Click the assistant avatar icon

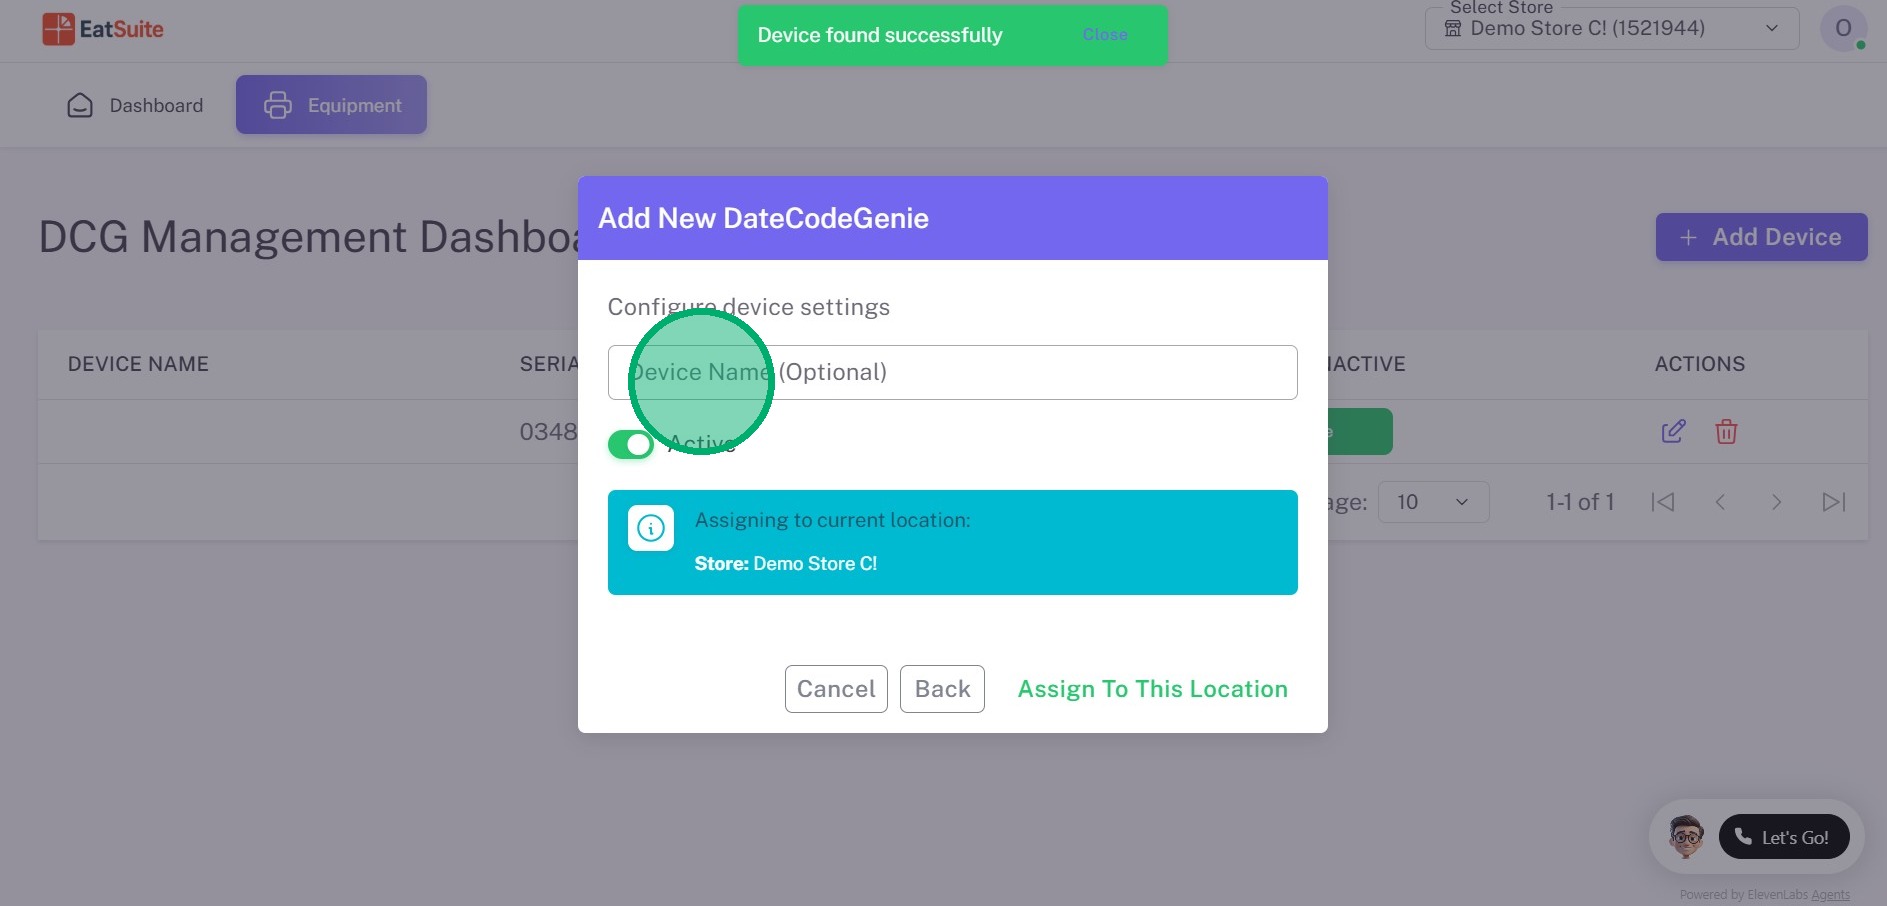pyautogui.click(x=1686, y=837)
